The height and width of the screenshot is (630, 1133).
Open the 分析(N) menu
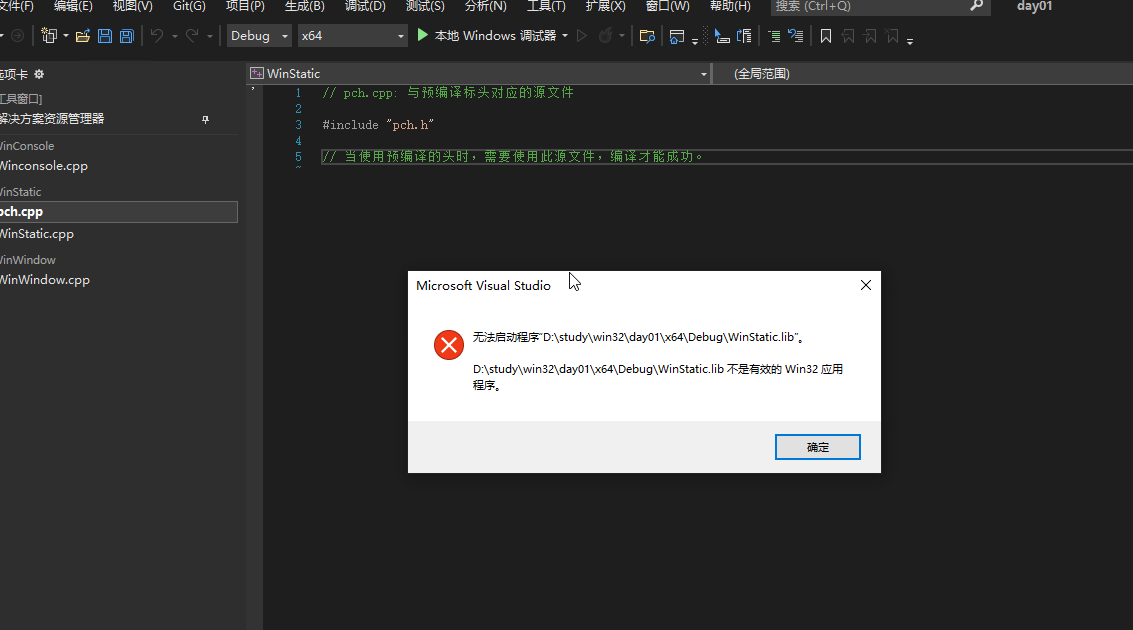[486, 6]
